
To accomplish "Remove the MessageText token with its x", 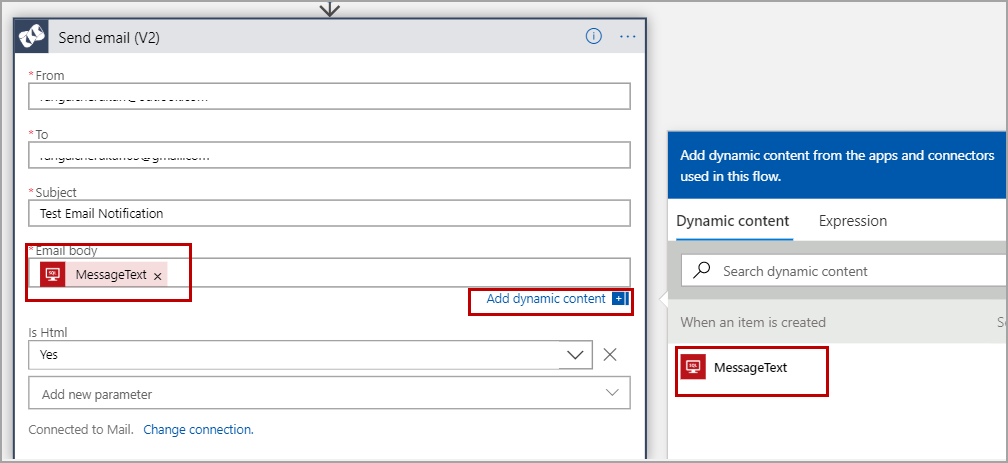I will click(x=158, y=276).
